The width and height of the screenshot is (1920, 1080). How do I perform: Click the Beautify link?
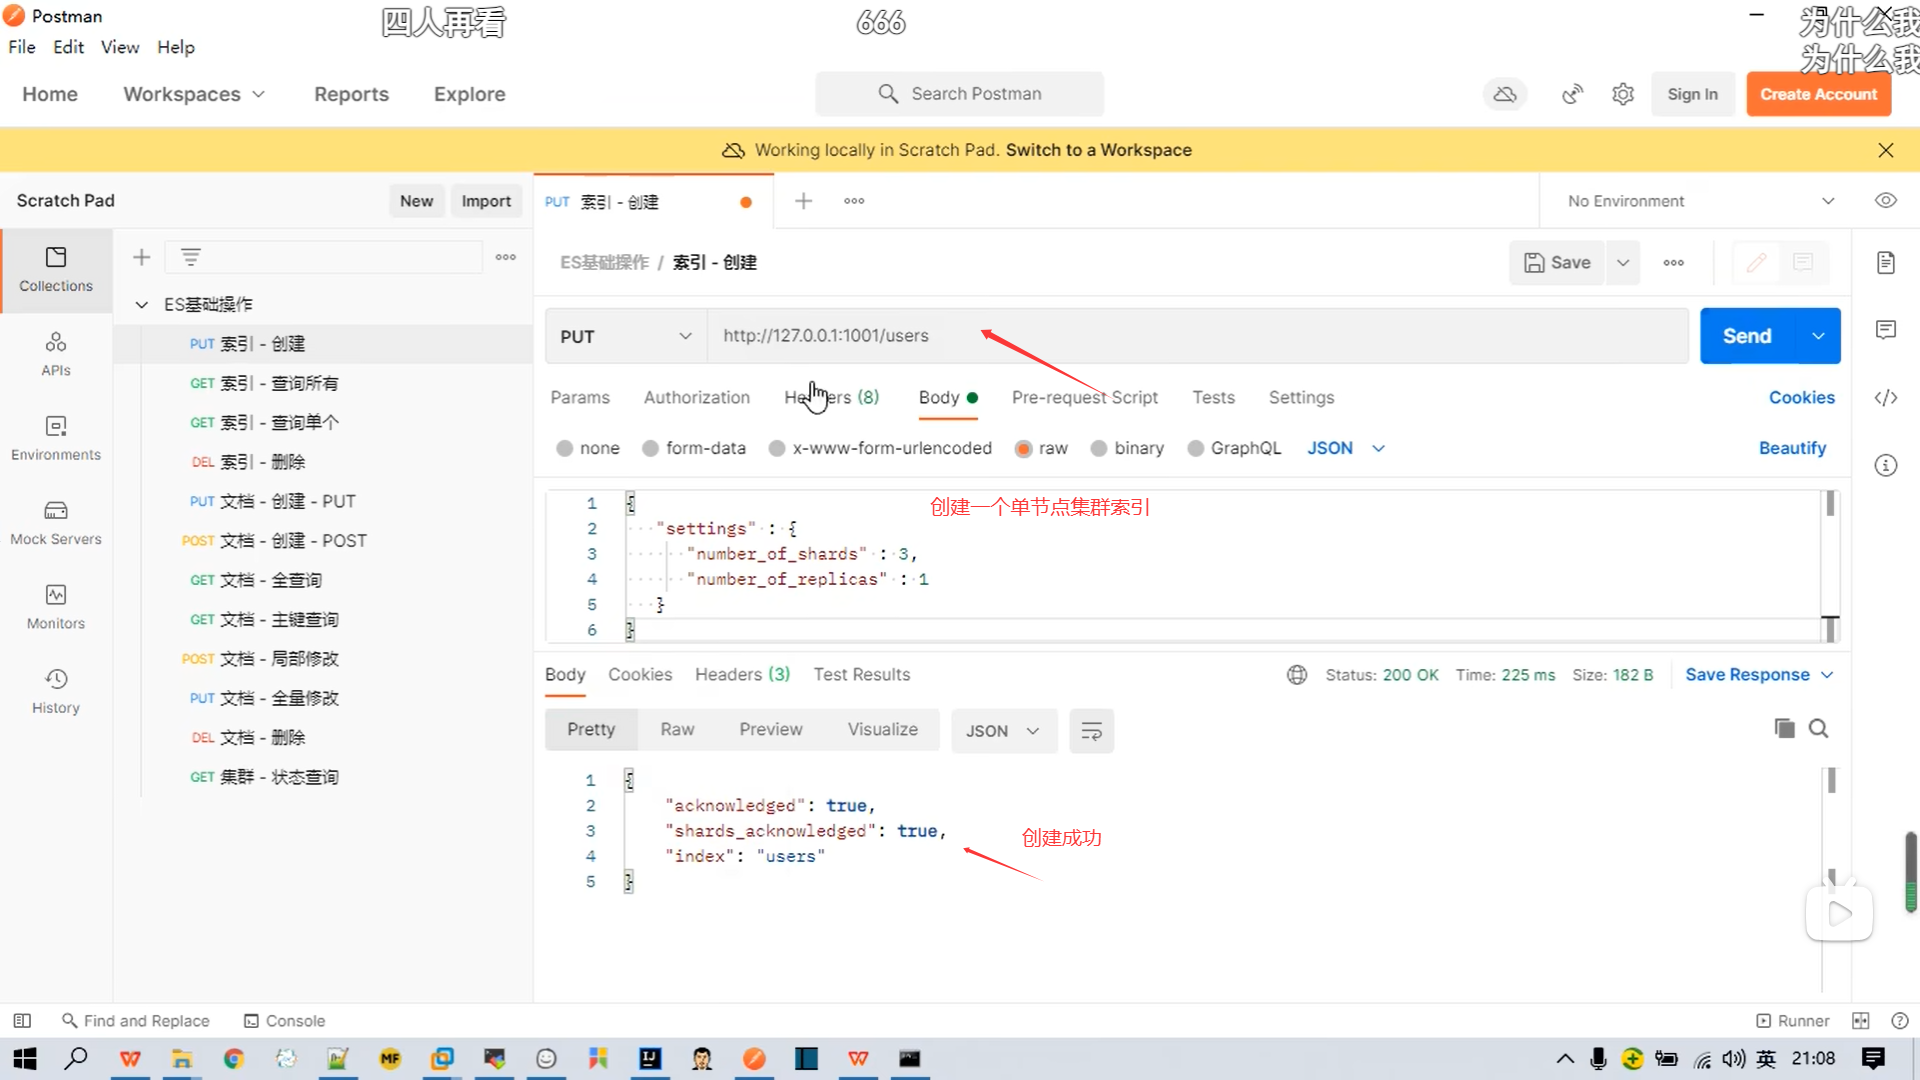pos(1792,448)
